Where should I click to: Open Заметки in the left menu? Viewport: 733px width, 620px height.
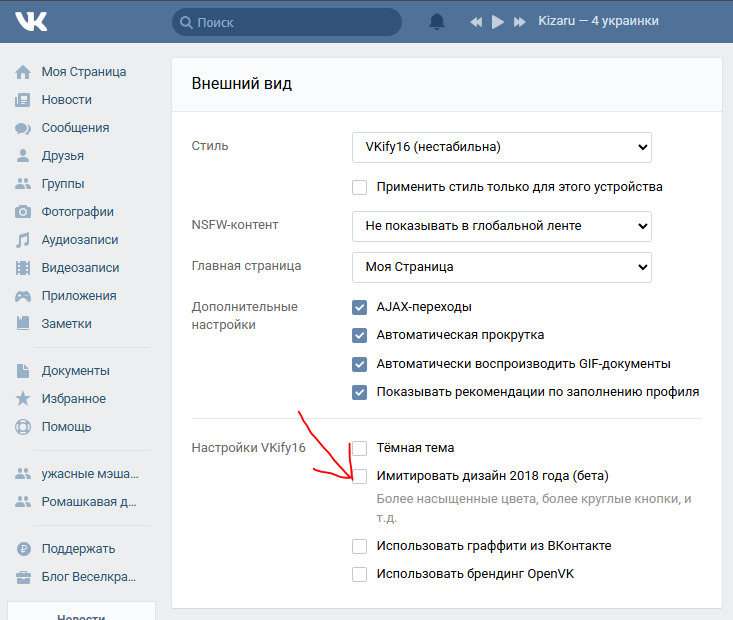click(67, 324)
